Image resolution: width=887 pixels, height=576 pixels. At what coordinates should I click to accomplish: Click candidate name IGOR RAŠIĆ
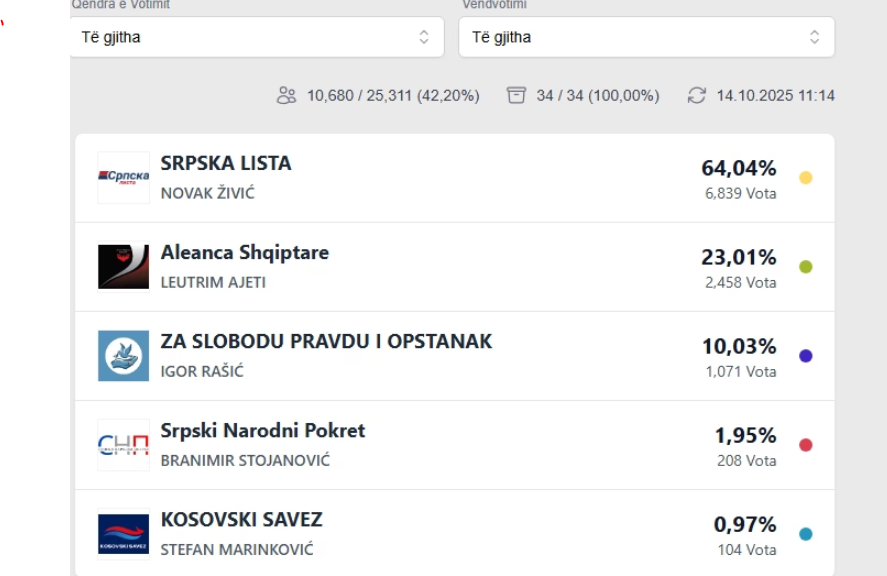pos(202,372)
